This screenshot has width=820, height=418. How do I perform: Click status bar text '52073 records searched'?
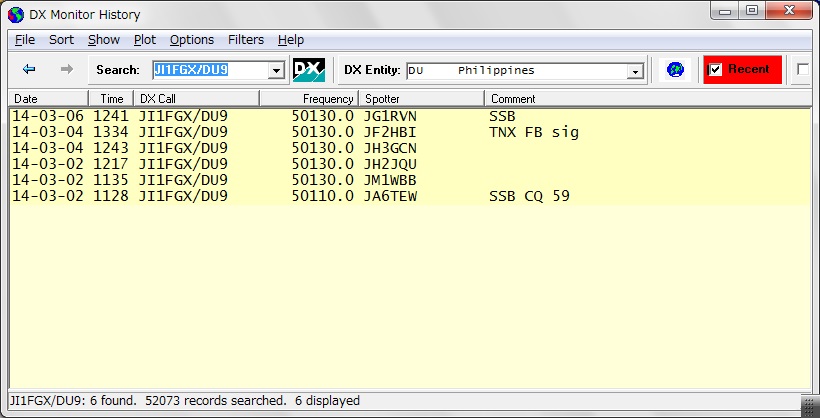[x=215, y=401]
